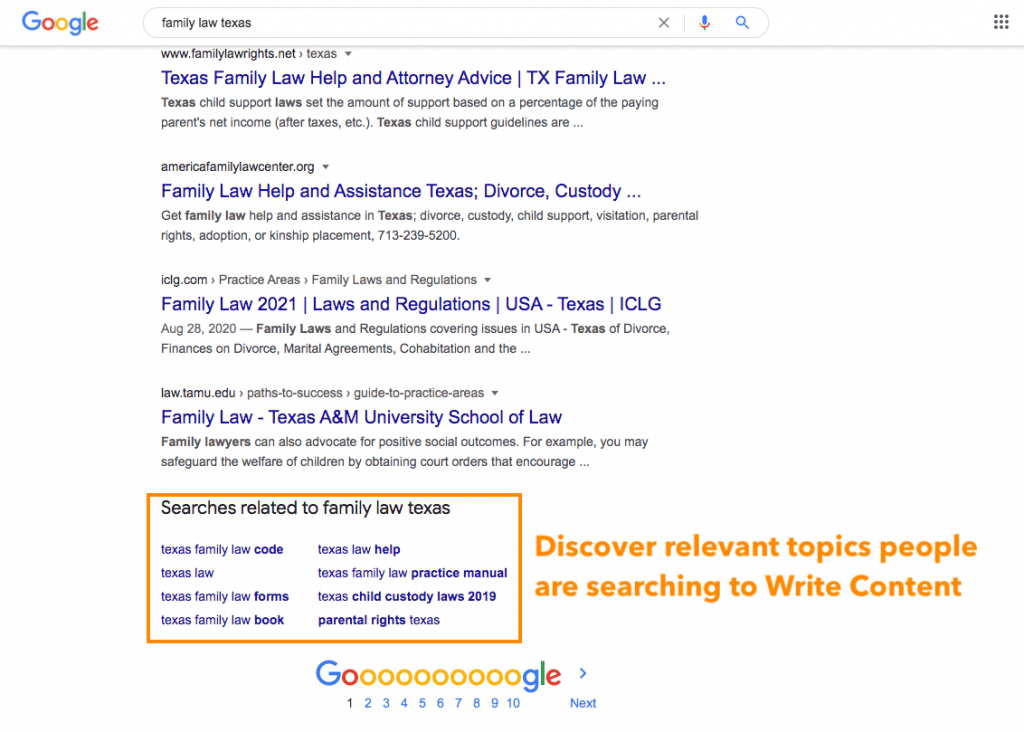Click the 'Next' pagination link
The height and width of the screenshot is (732, 1024).
[x=583, y=703]
